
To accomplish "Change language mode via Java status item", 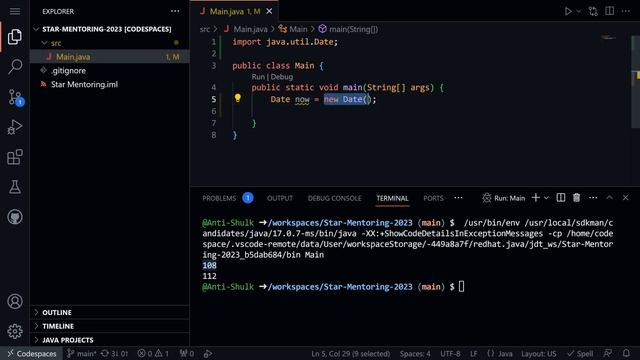I will tap(500, 353).
